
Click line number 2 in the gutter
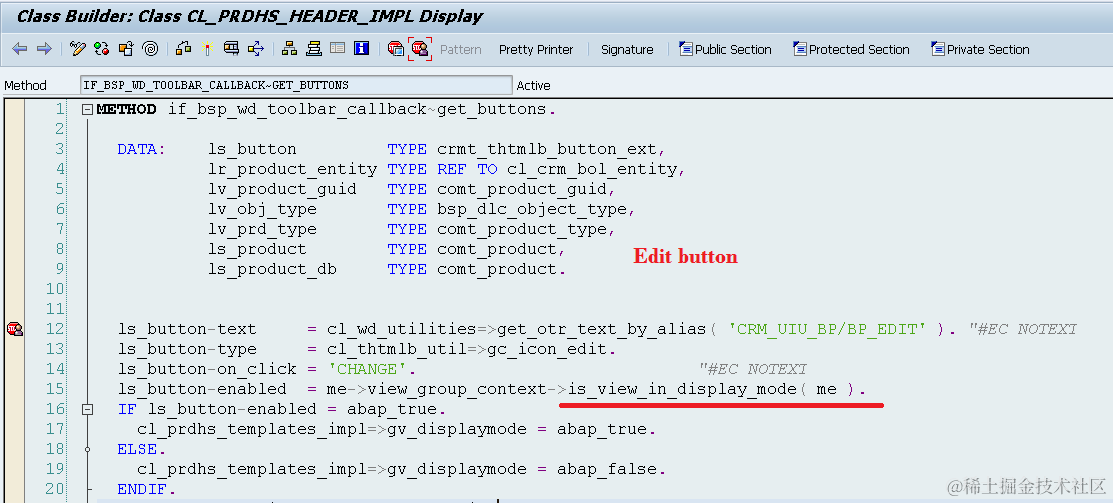[x=59, y=129]
